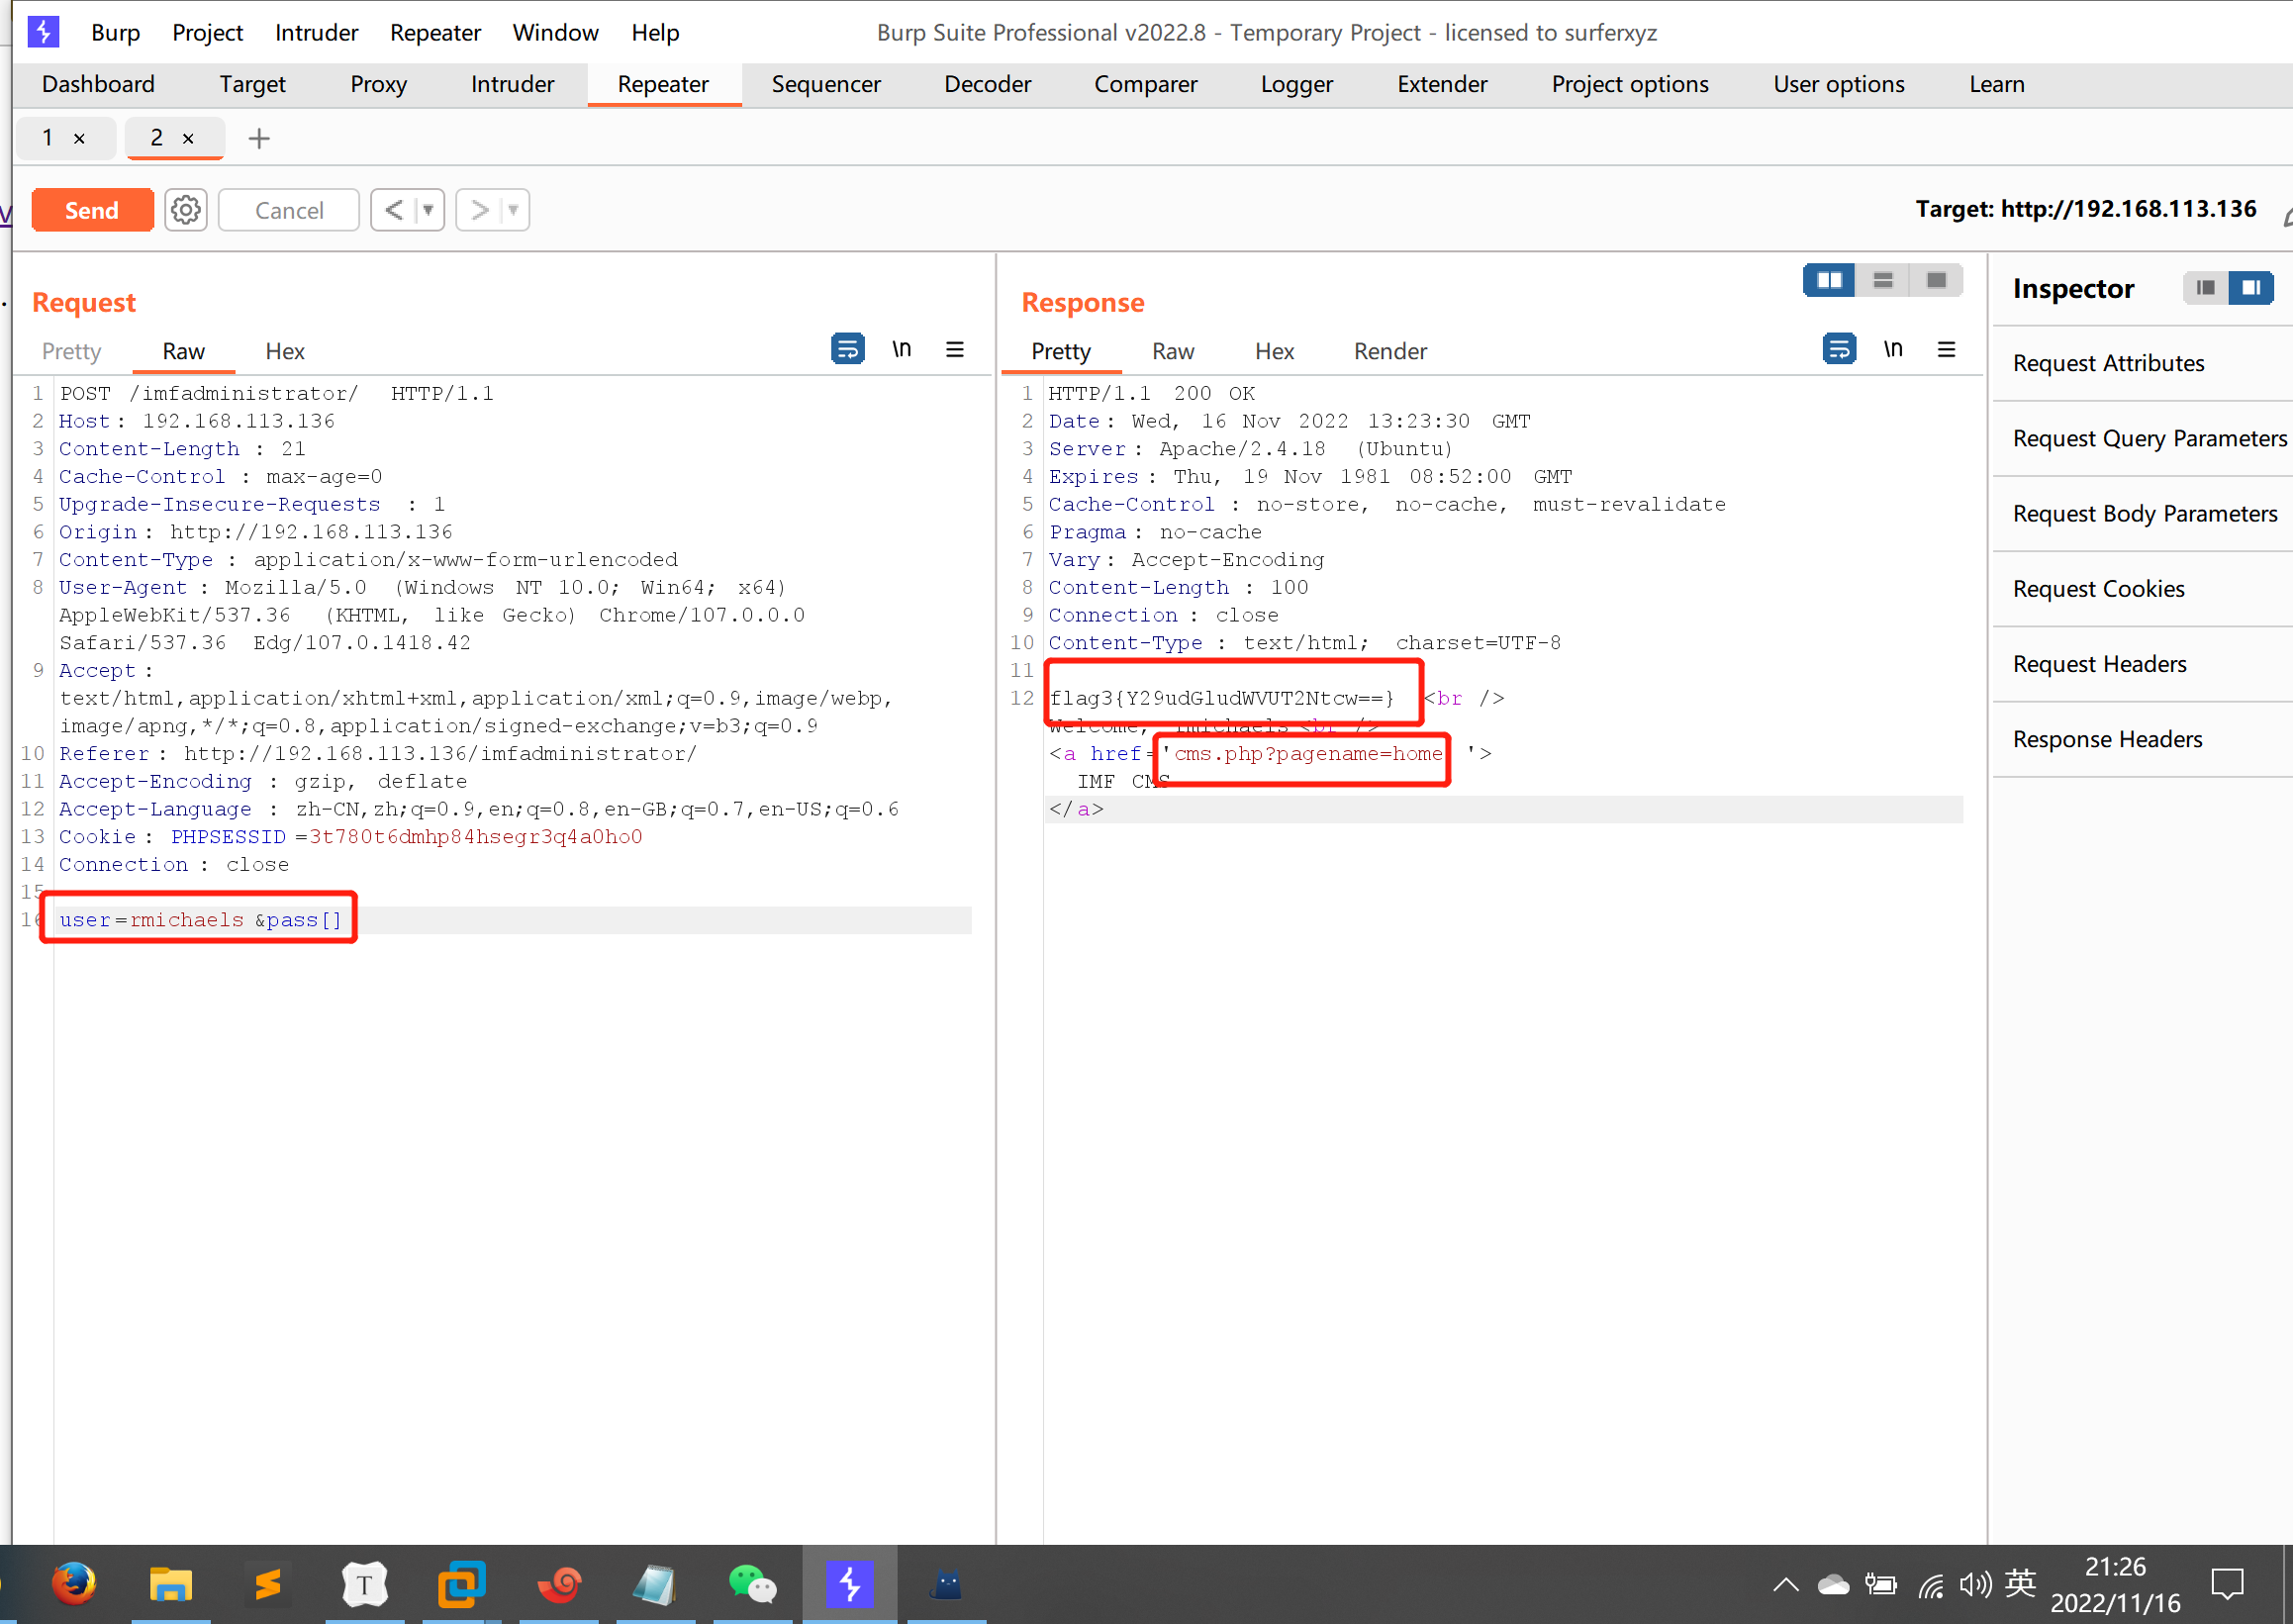2293x1624 pixels.
Task: Toggle word wrap in Request panel
Action: (847, 349)
